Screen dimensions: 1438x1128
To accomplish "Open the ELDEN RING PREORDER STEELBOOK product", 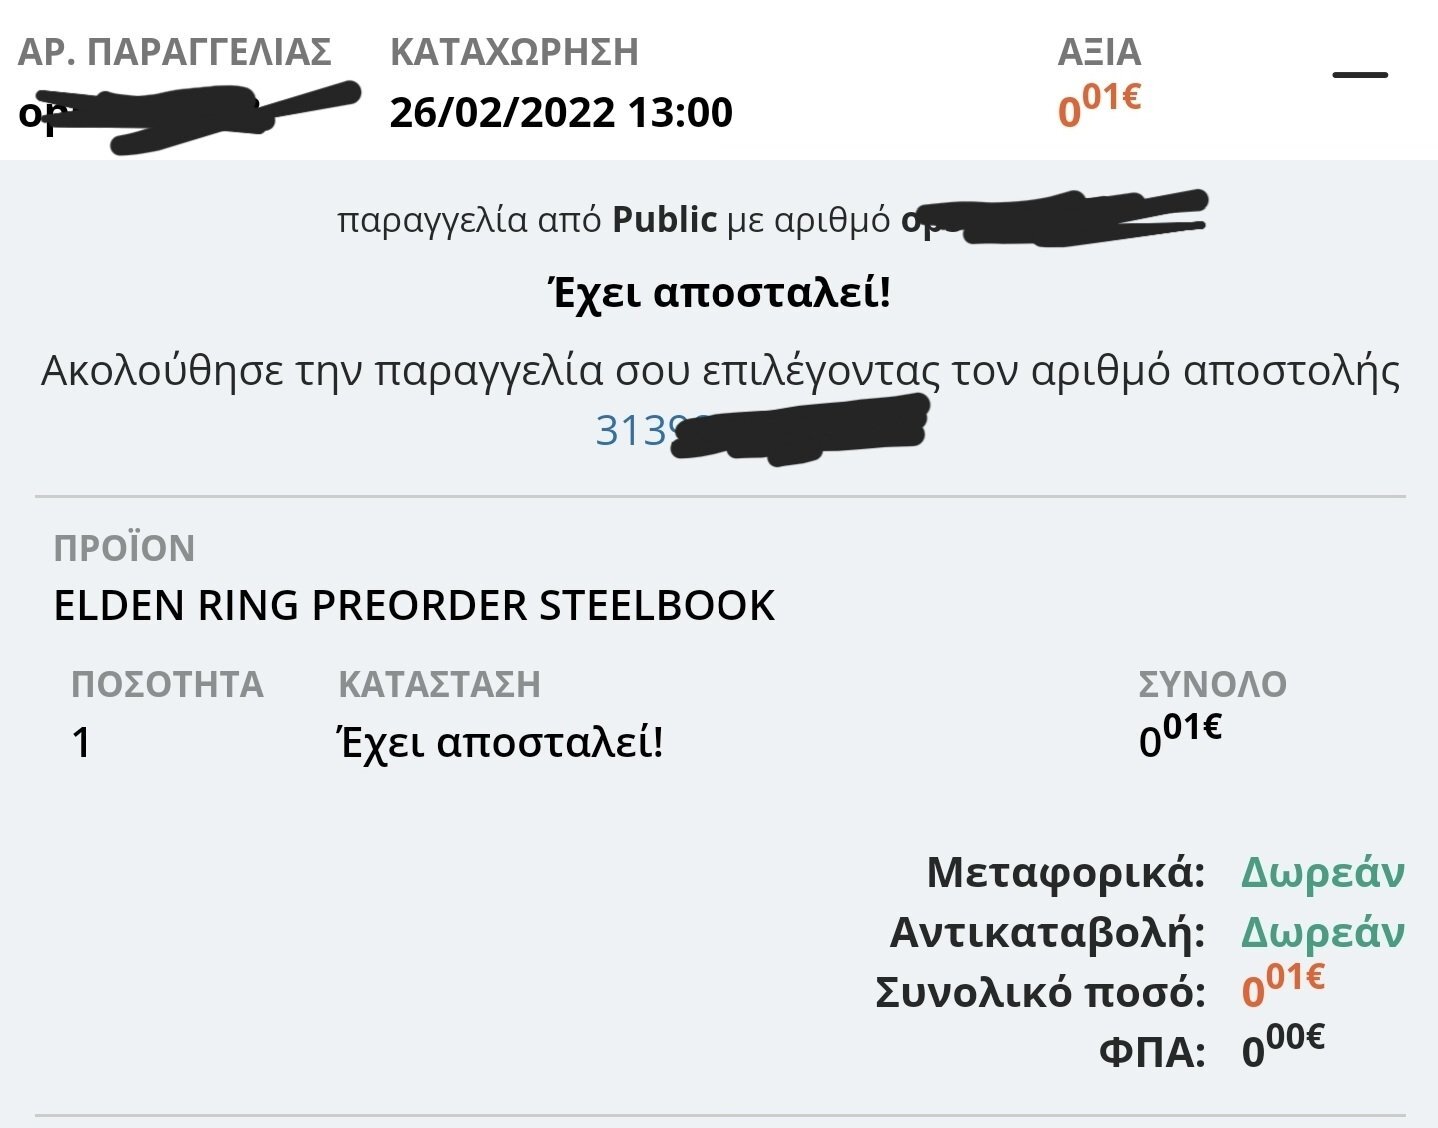I will click(414, 606).
